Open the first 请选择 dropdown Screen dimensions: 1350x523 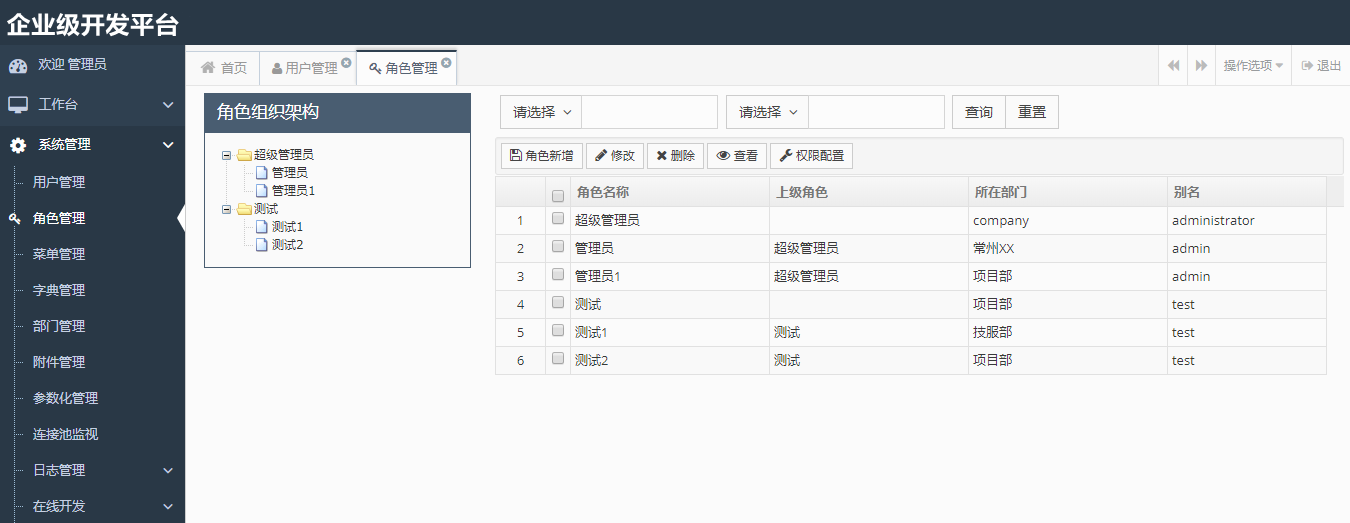coord(541,112)
